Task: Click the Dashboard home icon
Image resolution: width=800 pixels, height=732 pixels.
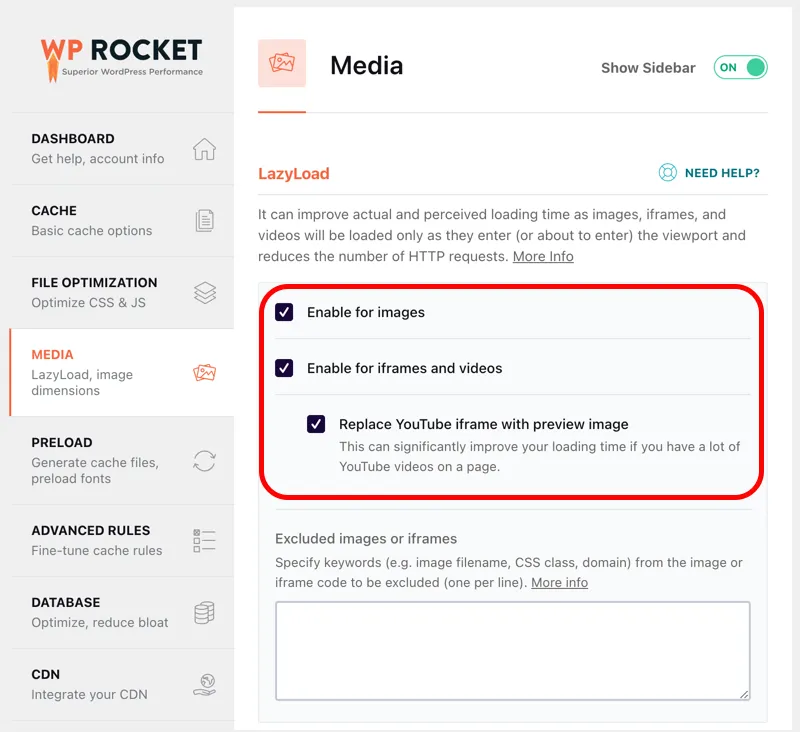Action: pyautogui.click(x=204, y=147)
